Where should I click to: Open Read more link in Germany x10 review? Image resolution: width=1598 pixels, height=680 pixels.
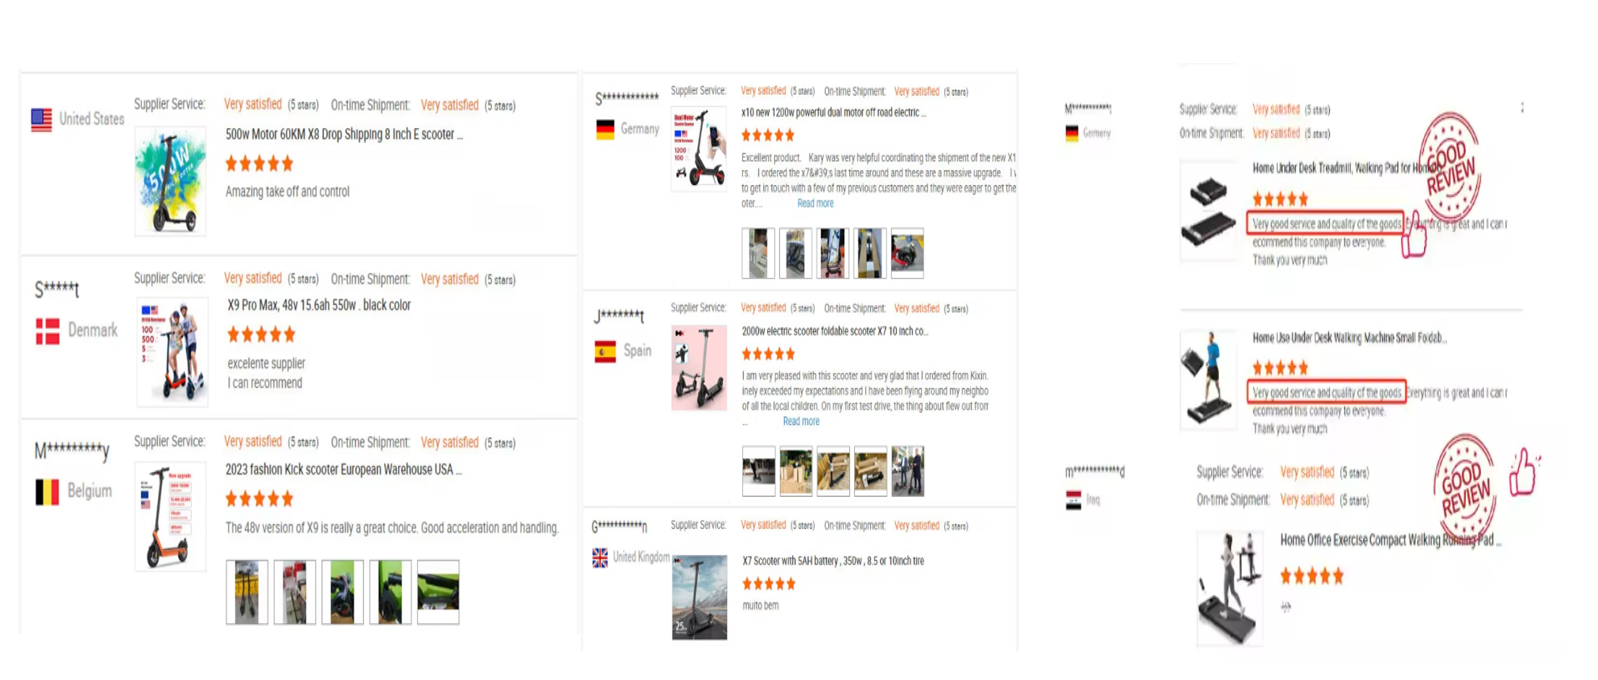[815, 203]
